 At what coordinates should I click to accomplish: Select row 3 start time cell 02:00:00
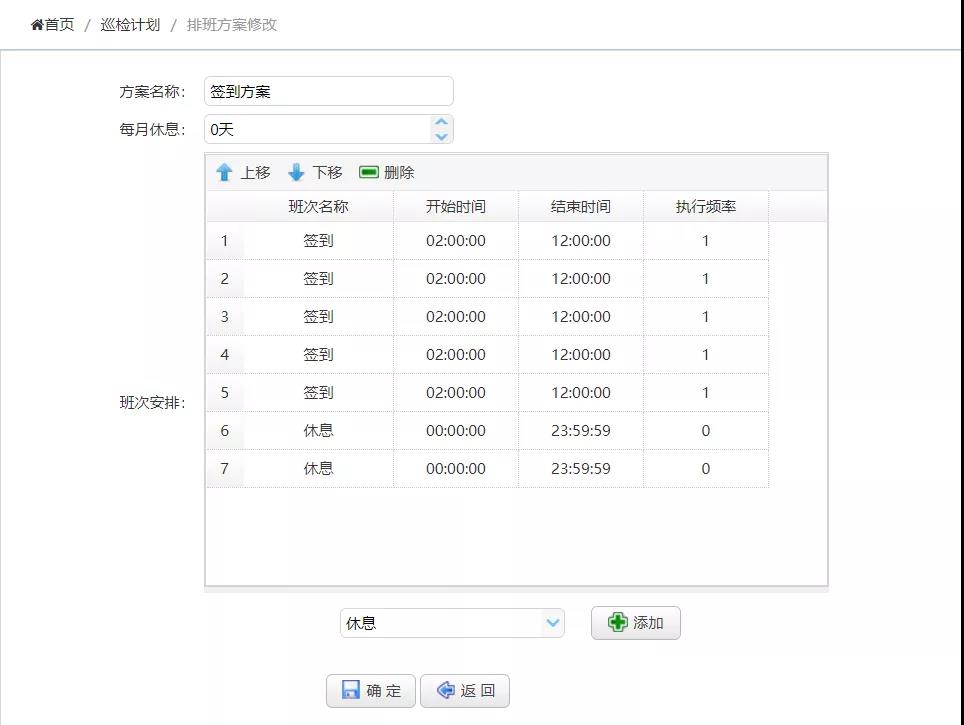pyautogui.click(x=455, y=317)
